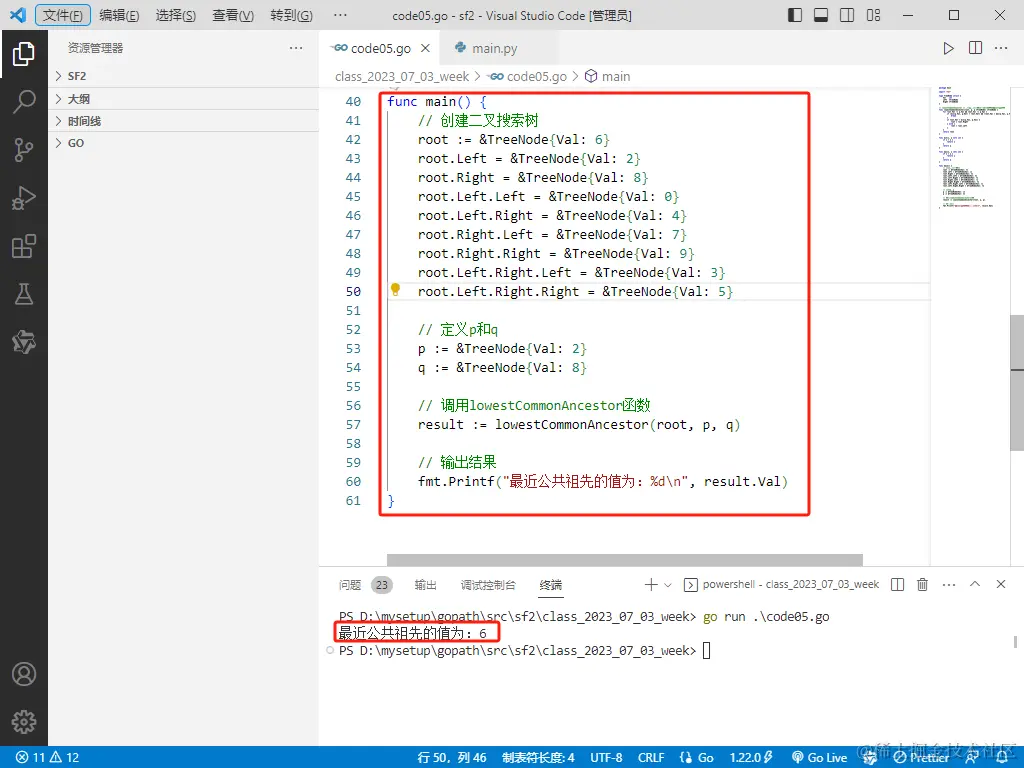Select the 终端 terminal panel tab
This screenshot has width=1024, height=768.
551,584
